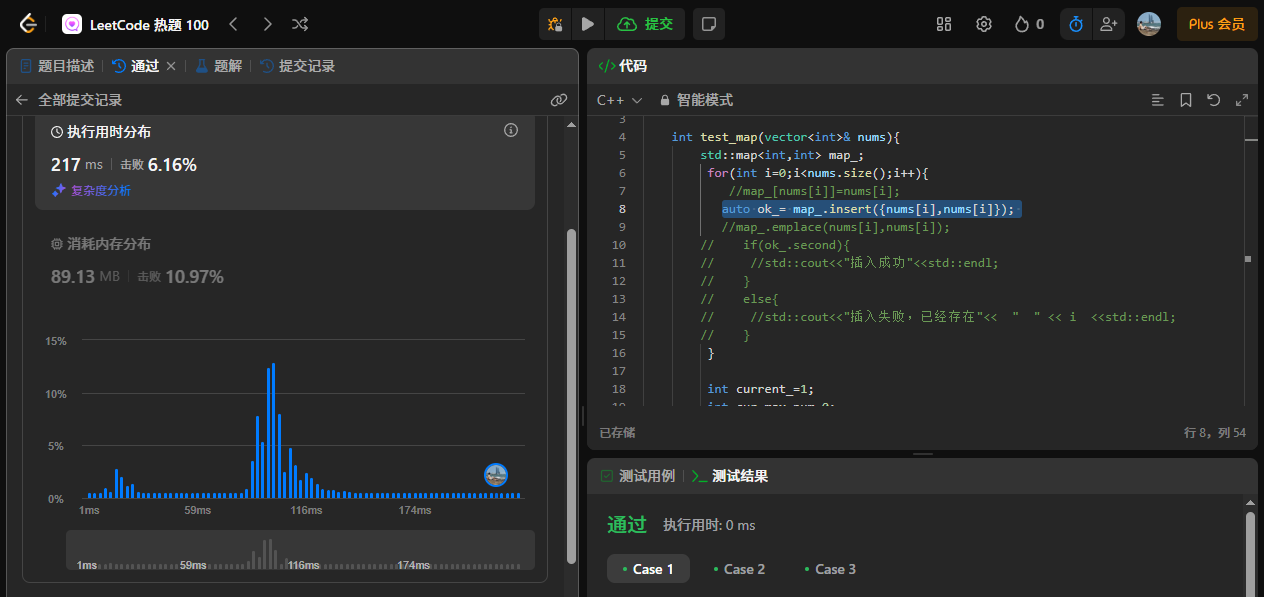Open the settings gear icon
Screen dimensions: 1264x597
[x=984, y=24]
